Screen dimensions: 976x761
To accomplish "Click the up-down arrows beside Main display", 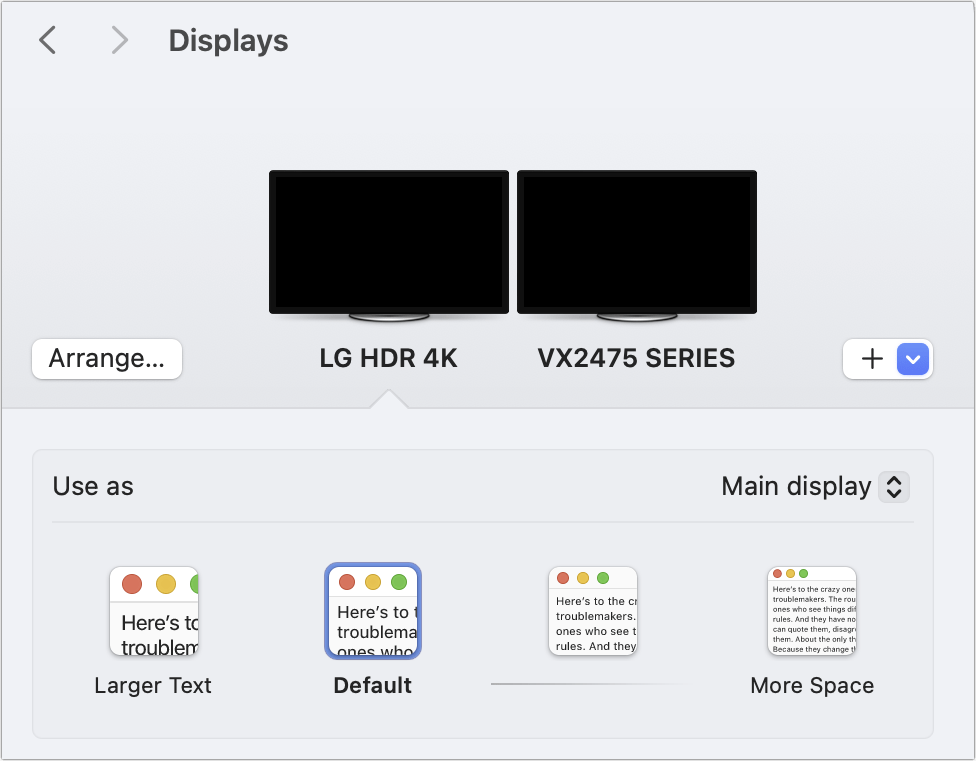I will pyautogui.click(x=894, y=487).
